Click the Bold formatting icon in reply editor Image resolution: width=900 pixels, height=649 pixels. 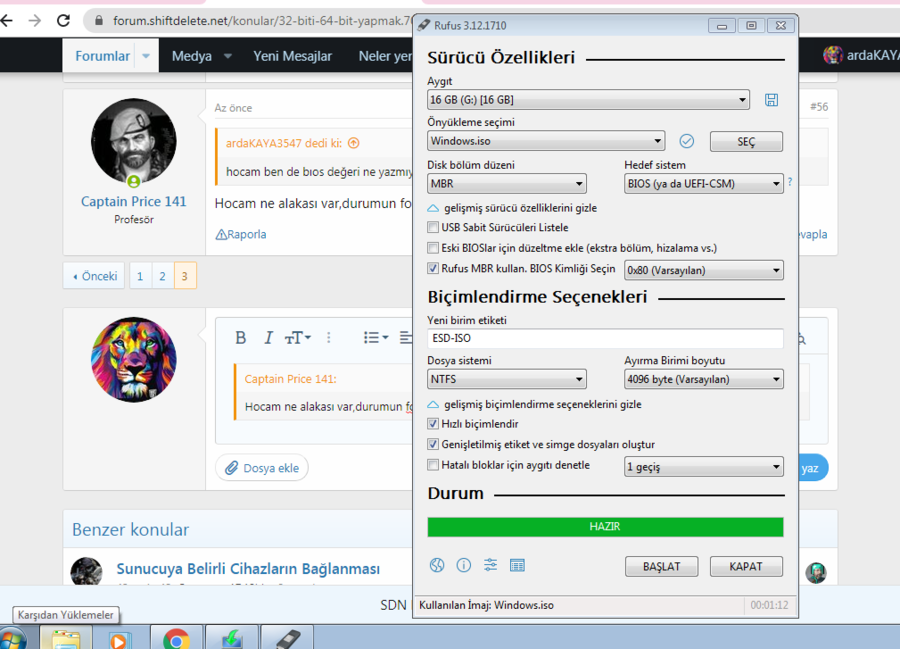240,337
